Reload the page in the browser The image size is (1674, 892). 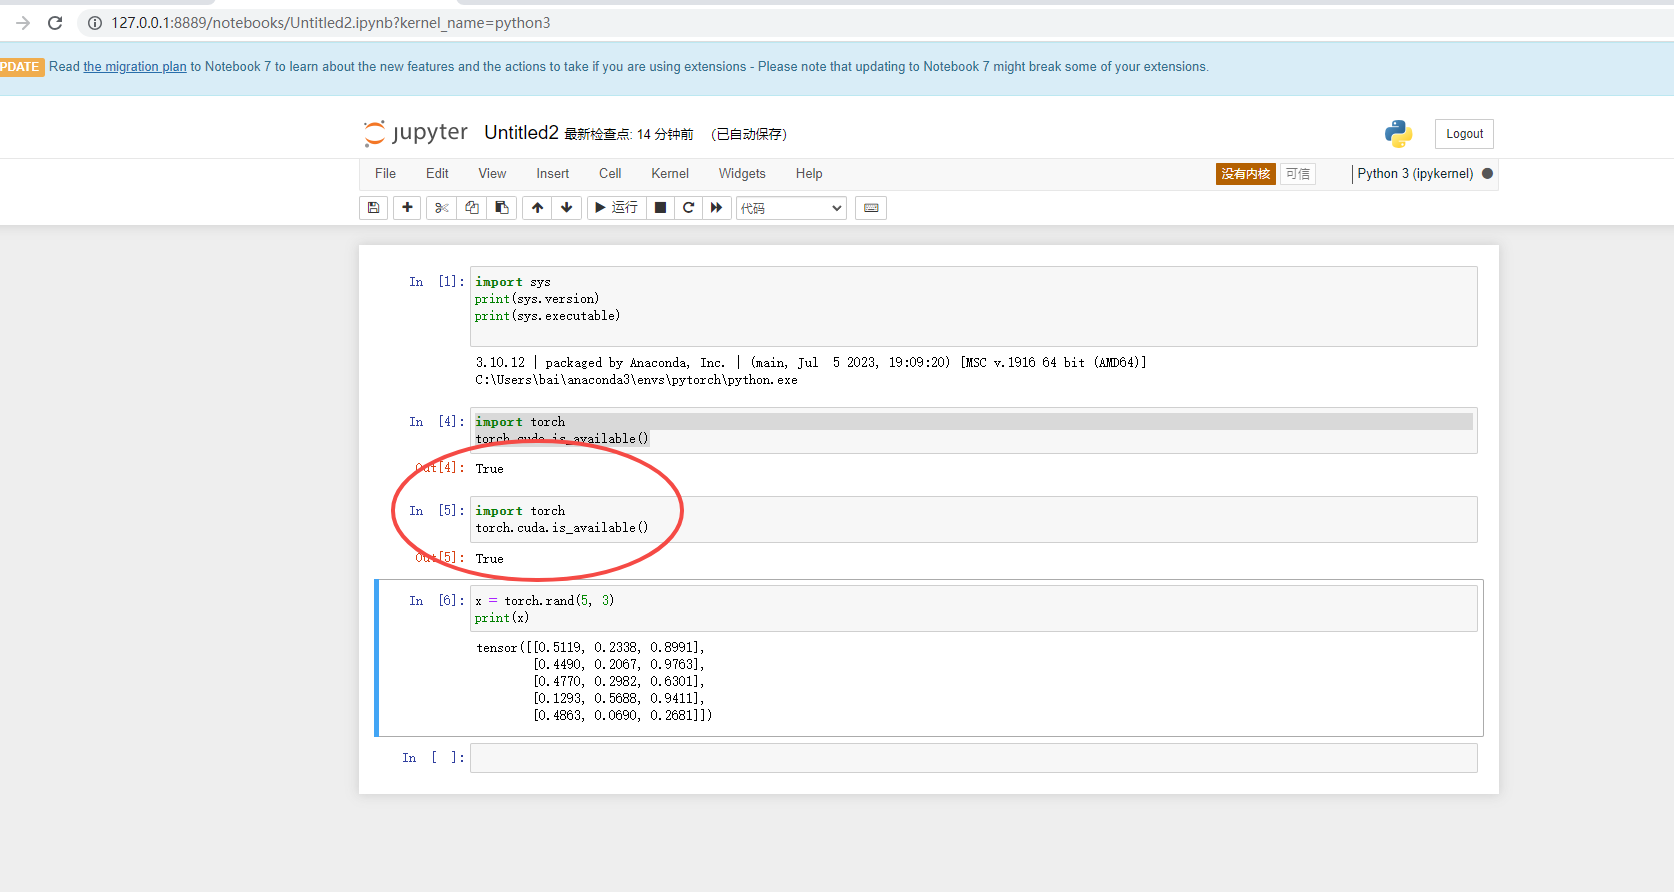pyautogui.click(x=55, y=23)
